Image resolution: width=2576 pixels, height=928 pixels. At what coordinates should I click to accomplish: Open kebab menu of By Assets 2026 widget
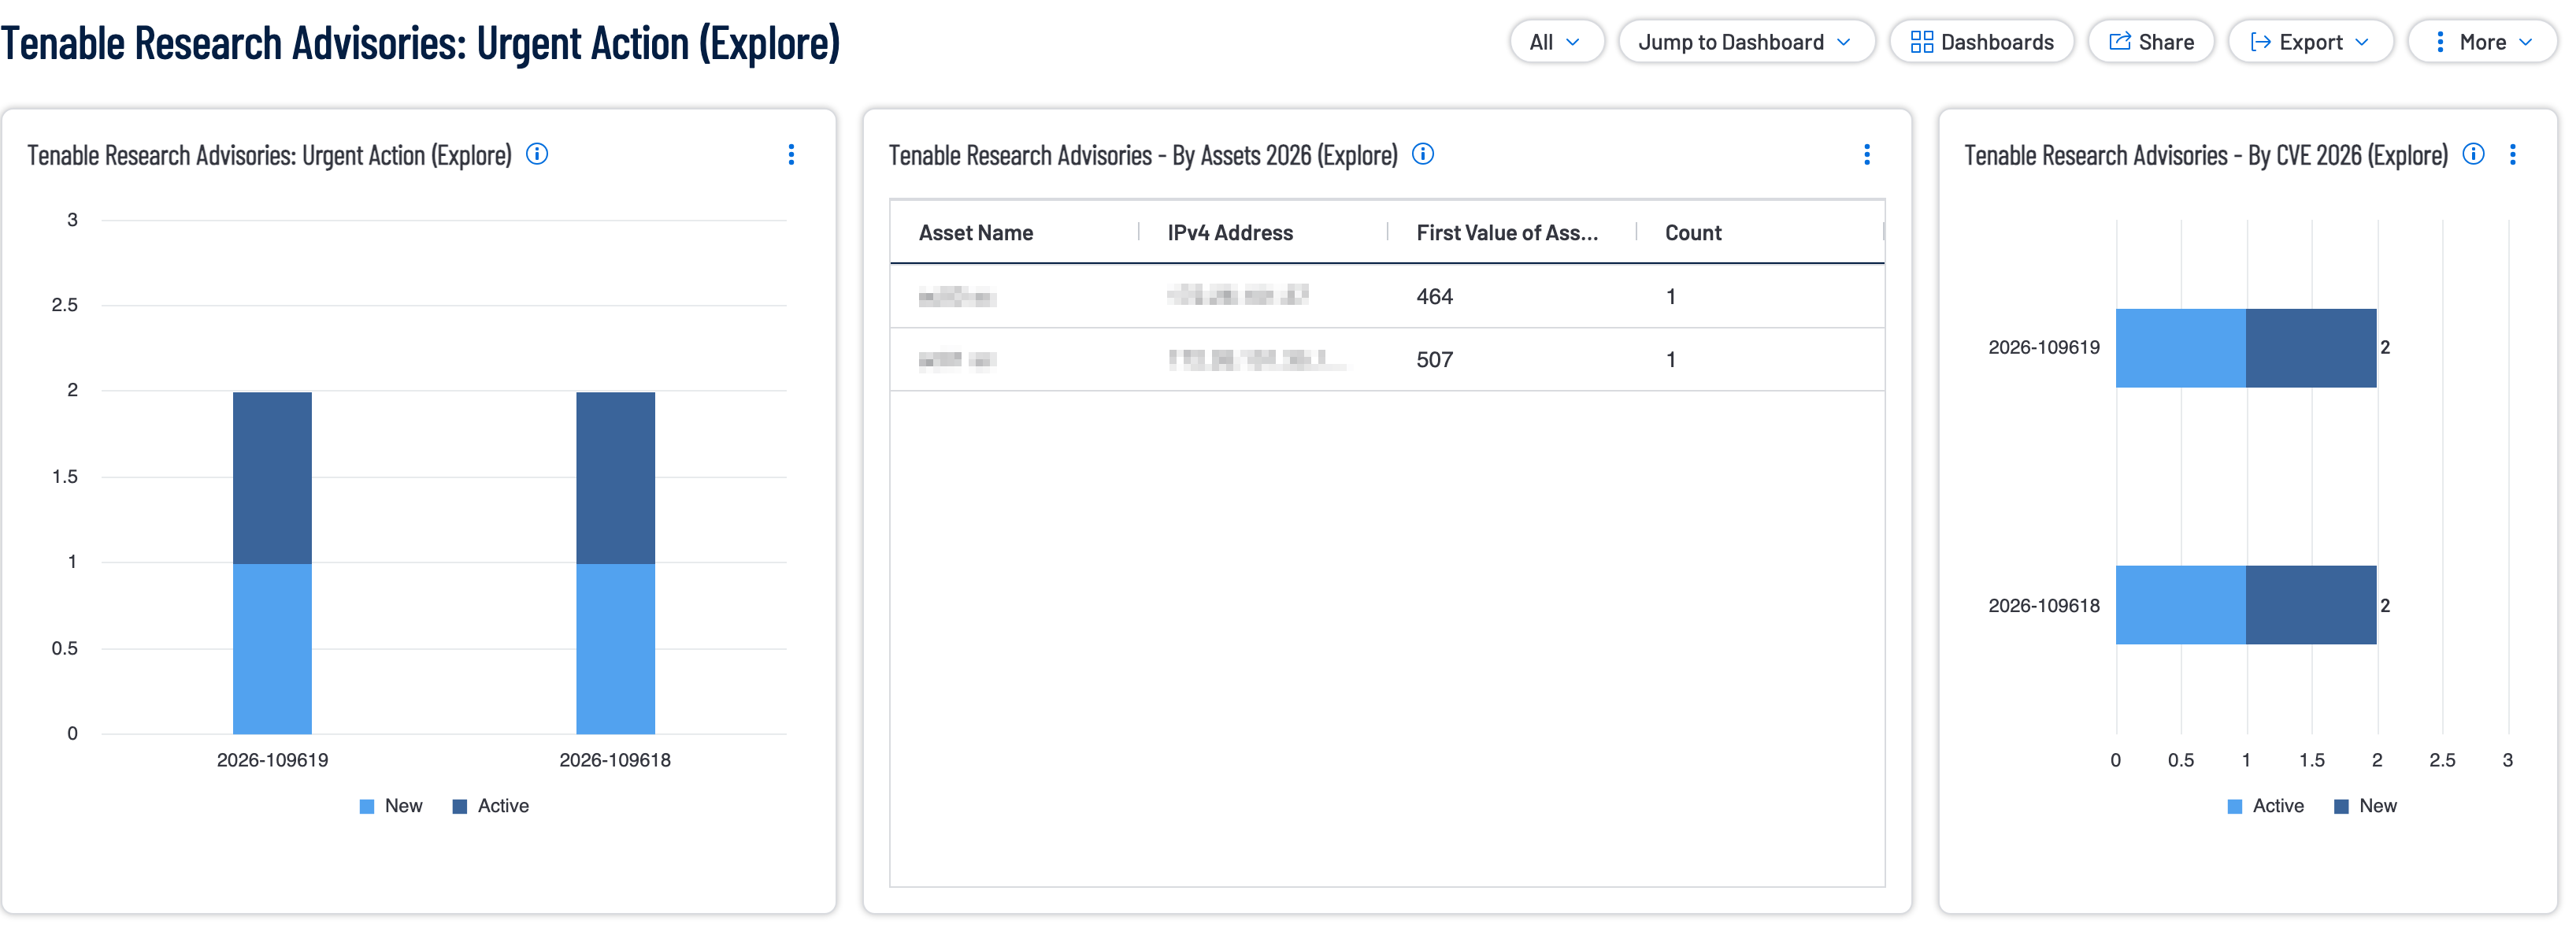tap(1866, 154)
